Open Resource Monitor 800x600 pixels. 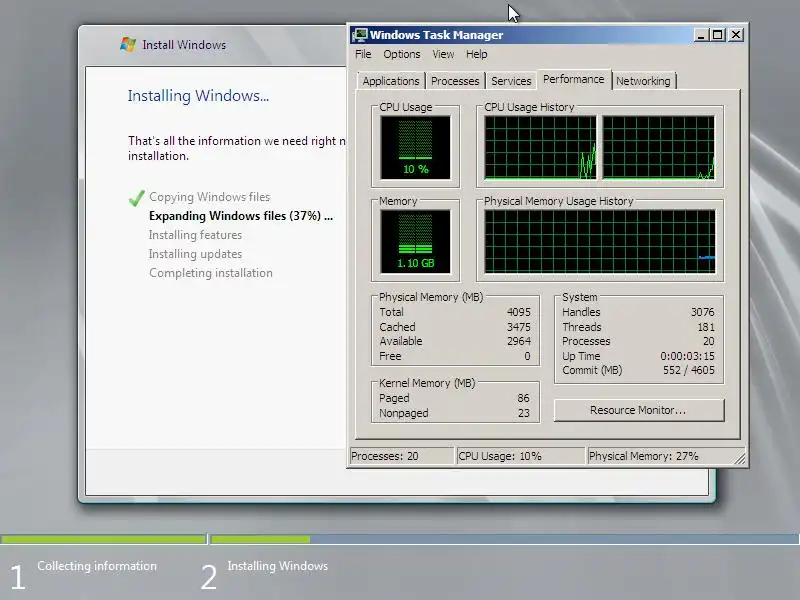[639, 410]
